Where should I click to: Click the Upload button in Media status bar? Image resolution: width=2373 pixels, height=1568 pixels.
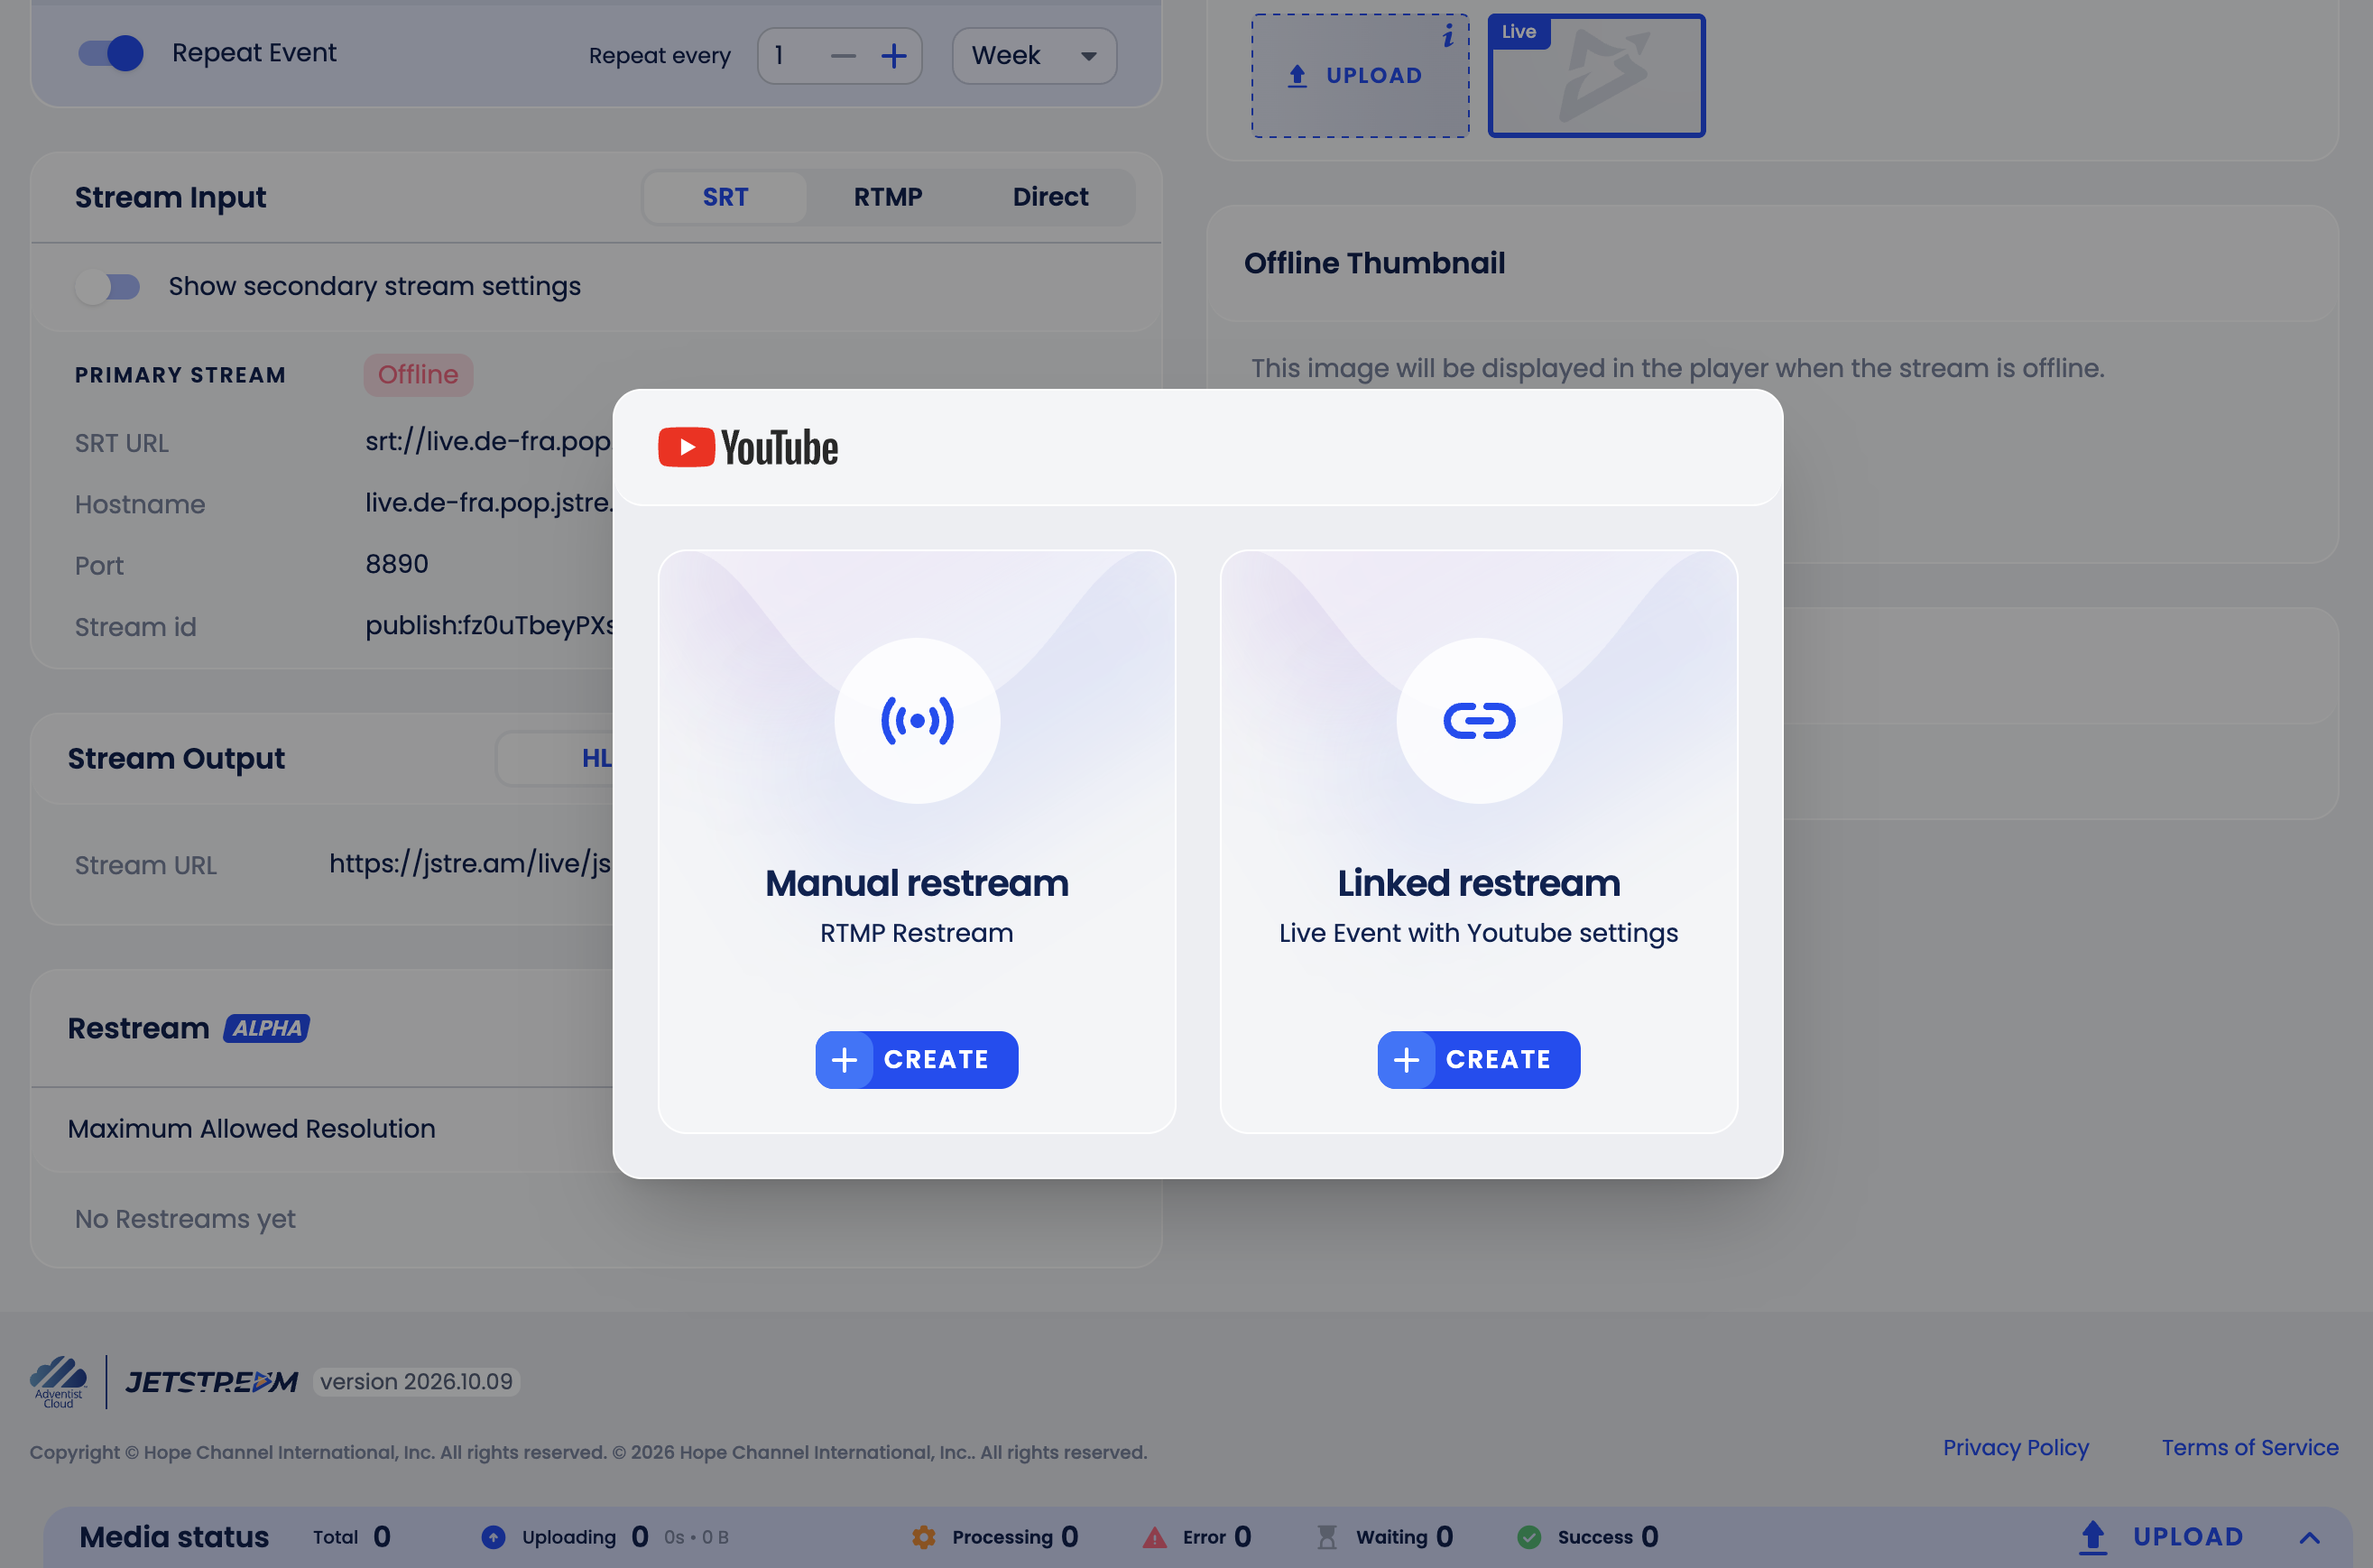click(2160, 1537)
